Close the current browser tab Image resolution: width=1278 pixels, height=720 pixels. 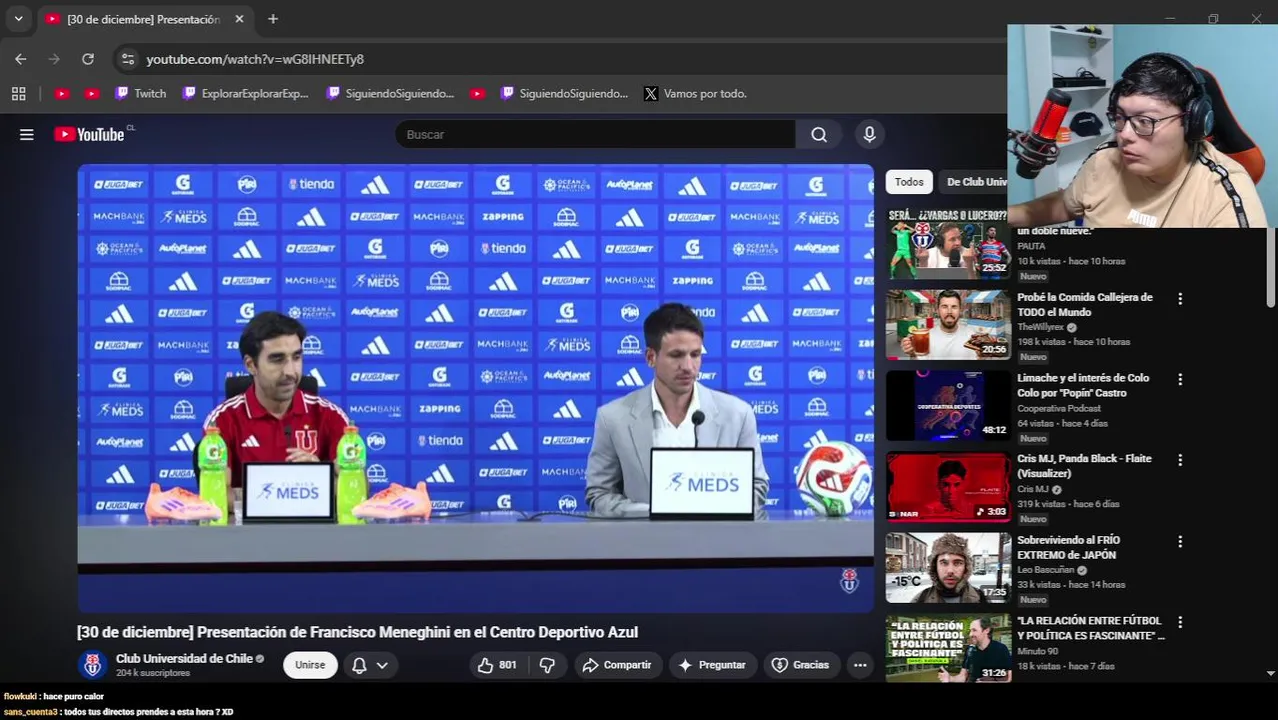[x=239, y=19]
